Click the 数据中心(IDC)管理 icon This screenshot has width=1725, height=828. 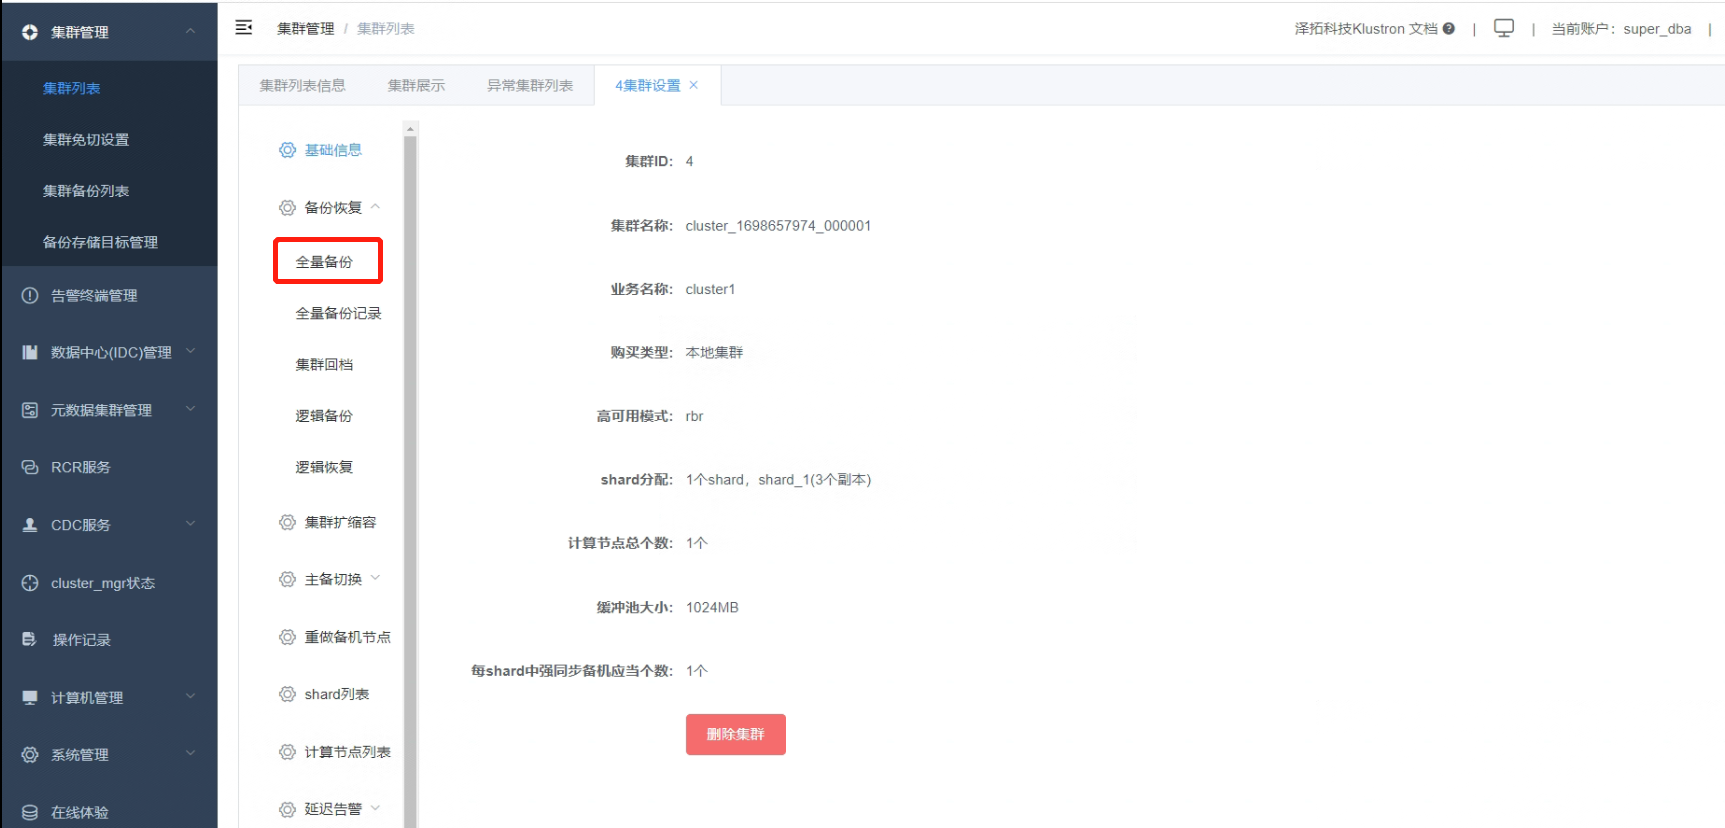point(30,352)
